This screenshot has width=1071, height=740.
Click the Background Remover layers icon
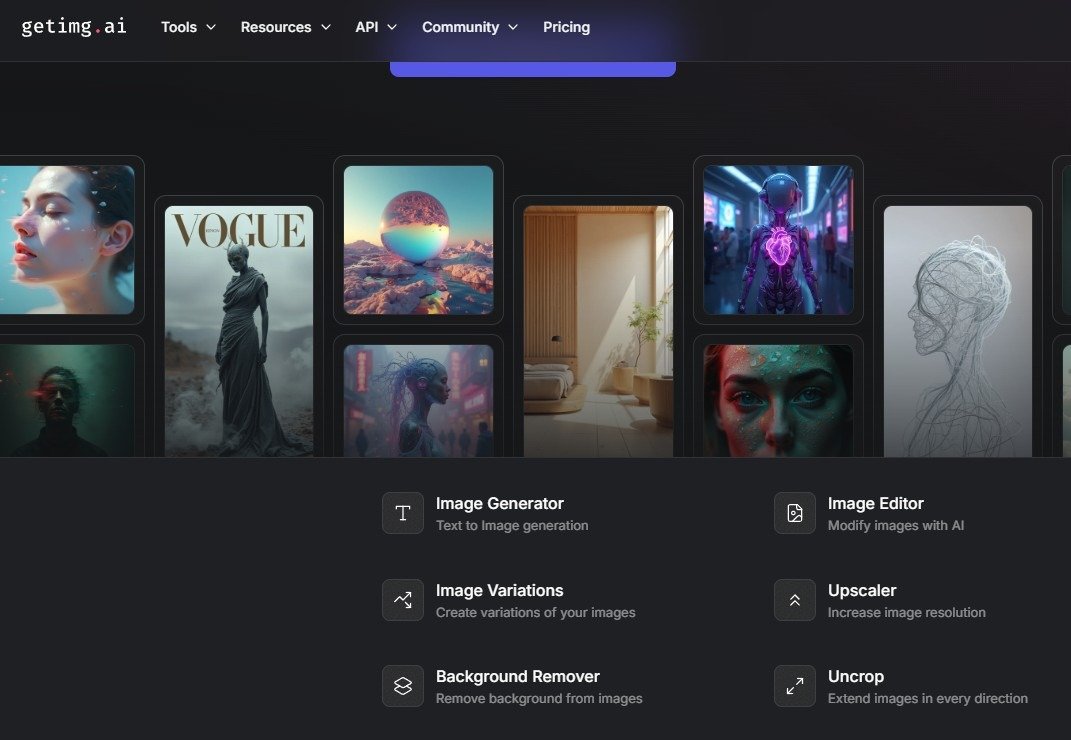(403, 686)
